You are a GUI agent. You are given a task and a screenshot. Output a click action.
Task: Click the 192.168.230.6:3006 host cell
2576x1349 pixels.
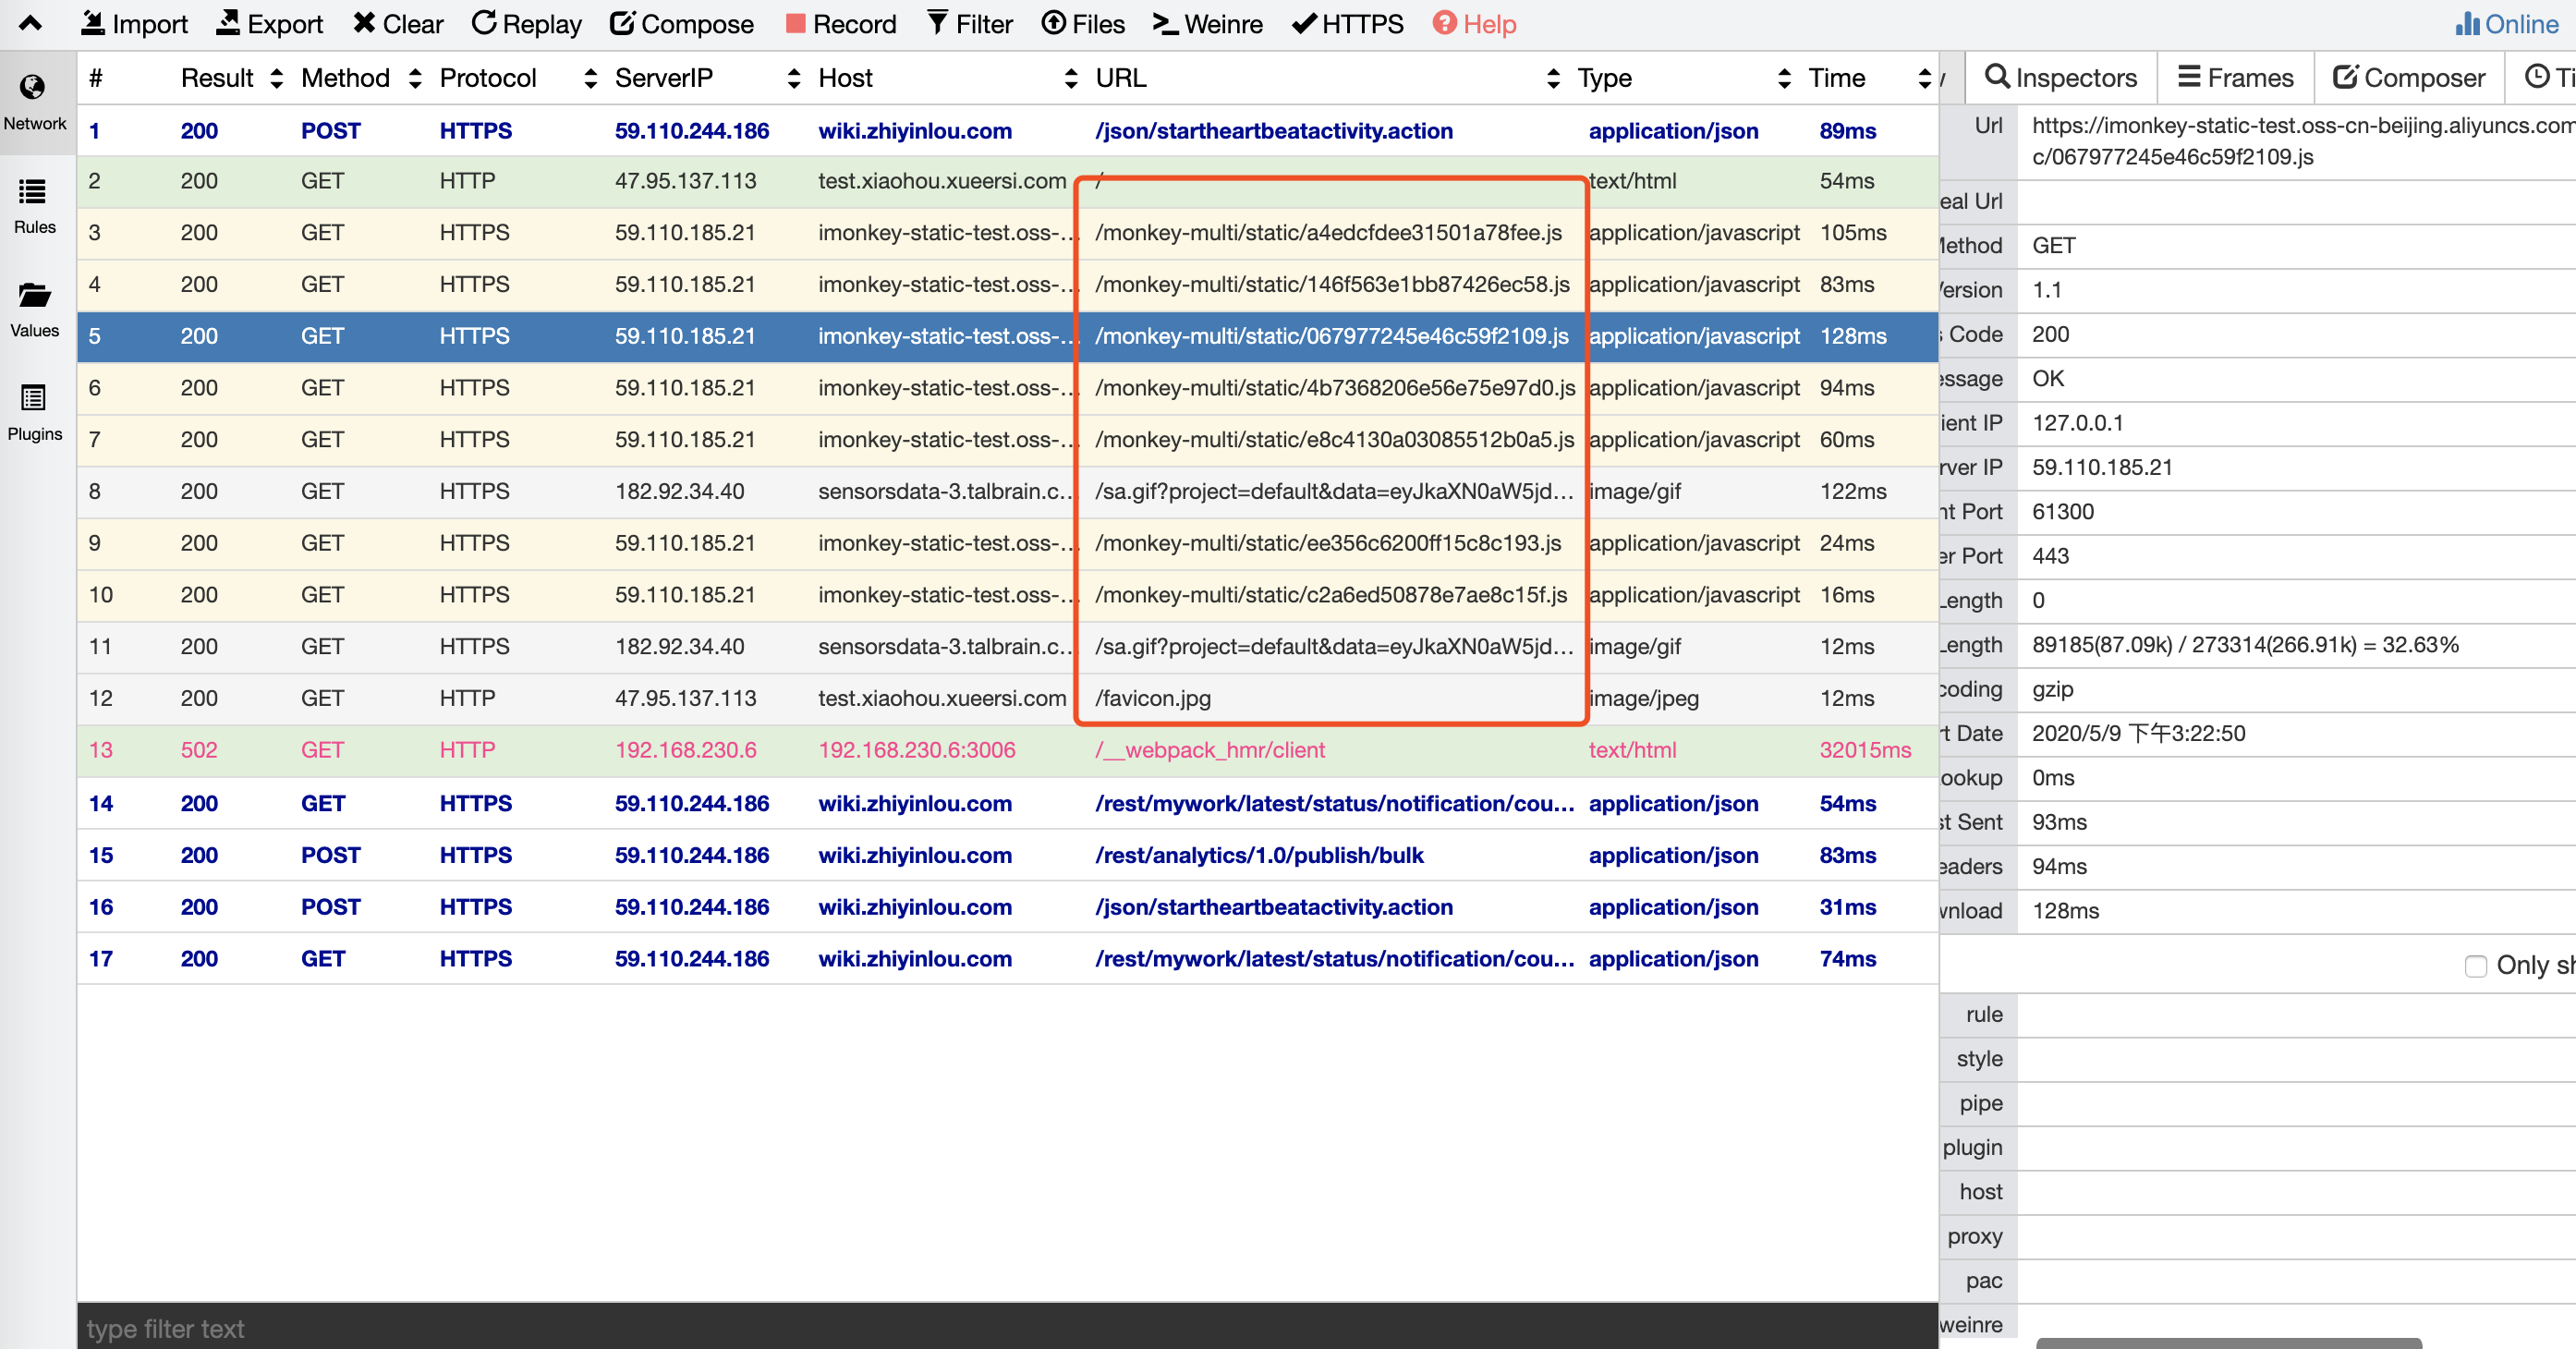point(916,750)
